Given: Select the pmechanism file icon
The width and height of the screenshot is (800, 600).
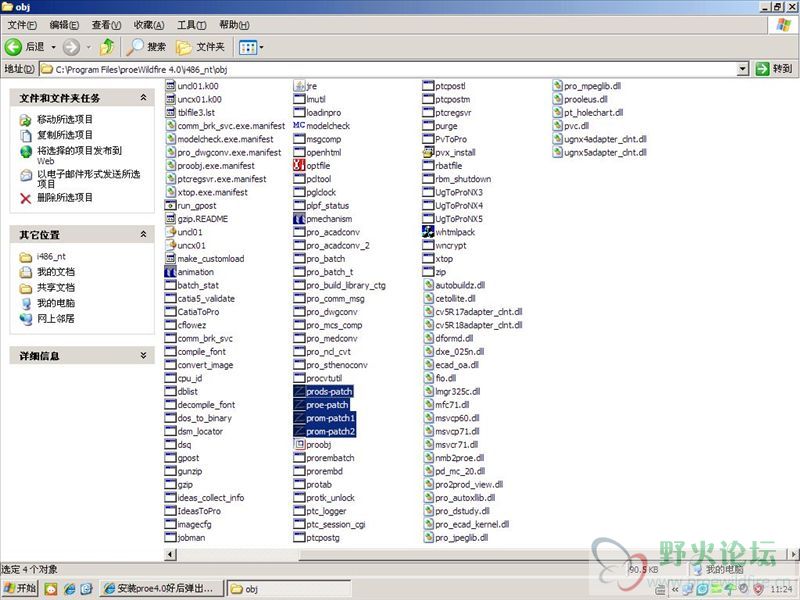Looking at the screenshot, I should pos(299,219).
